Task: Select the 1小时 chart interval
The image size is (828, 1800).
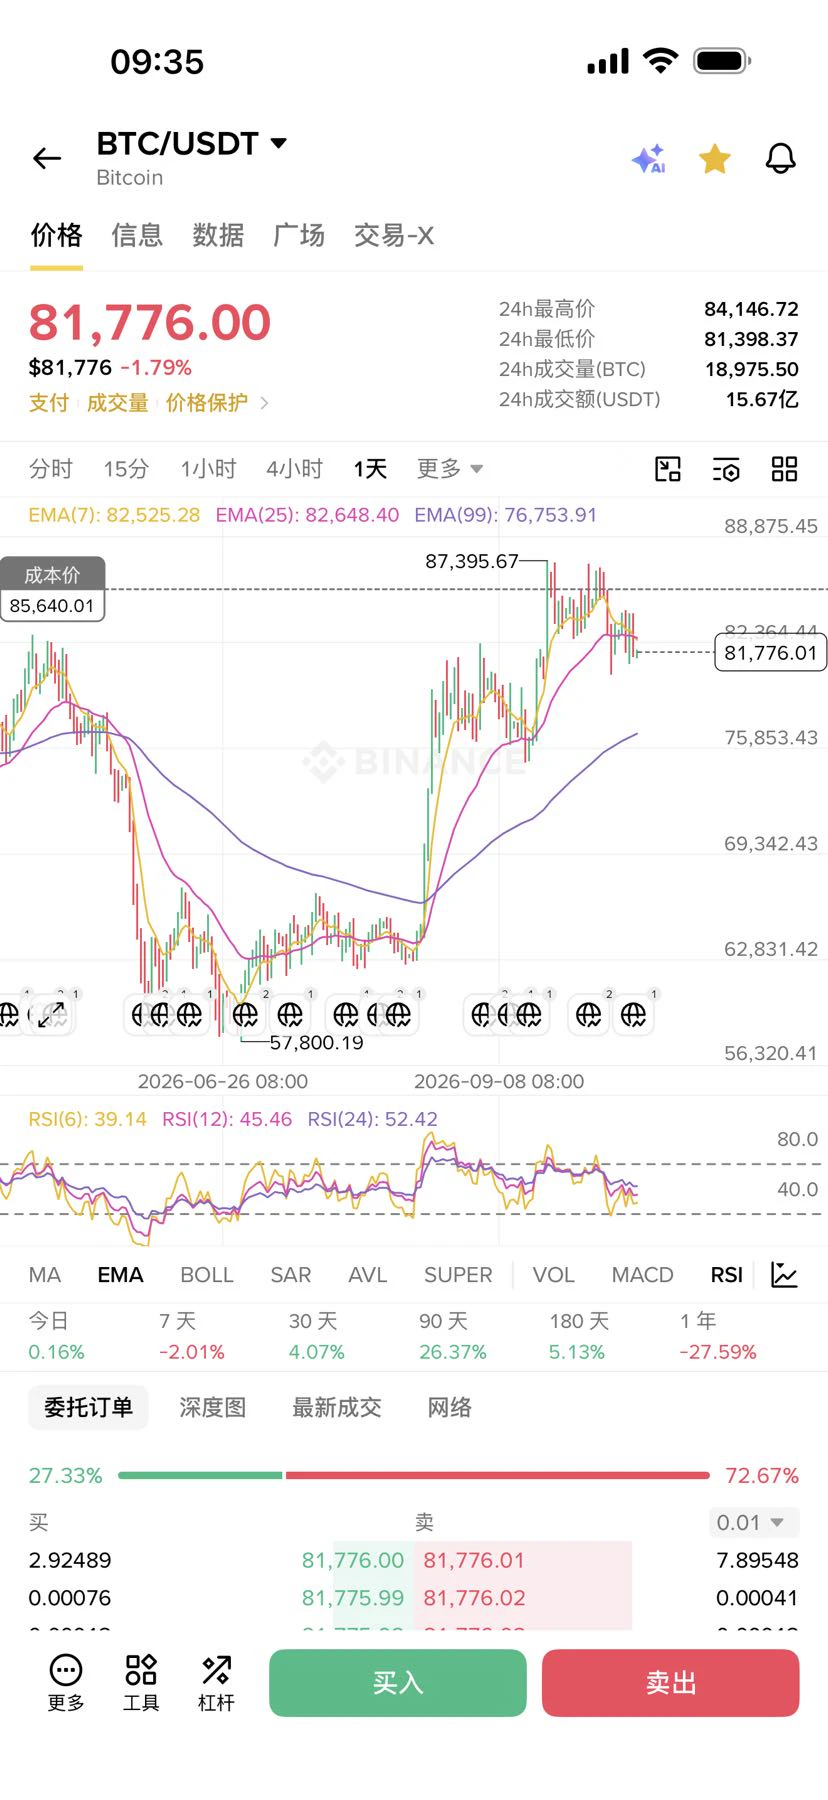Action: point(208,469)
